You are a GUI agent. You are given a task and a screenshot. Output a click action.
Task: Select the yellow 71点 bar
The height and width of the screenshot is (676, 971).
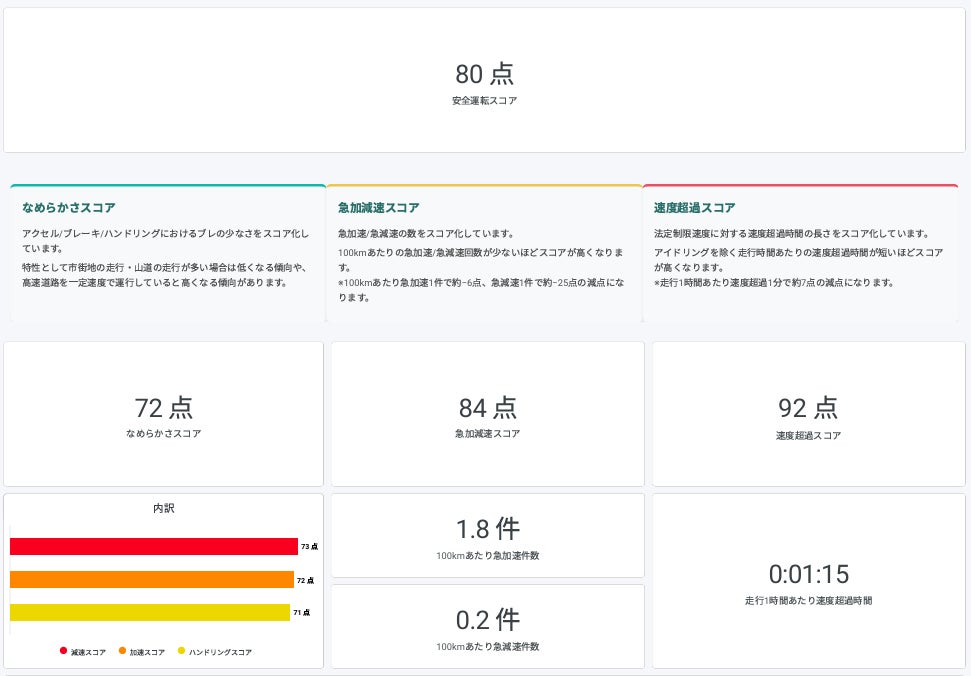(150, 612)
